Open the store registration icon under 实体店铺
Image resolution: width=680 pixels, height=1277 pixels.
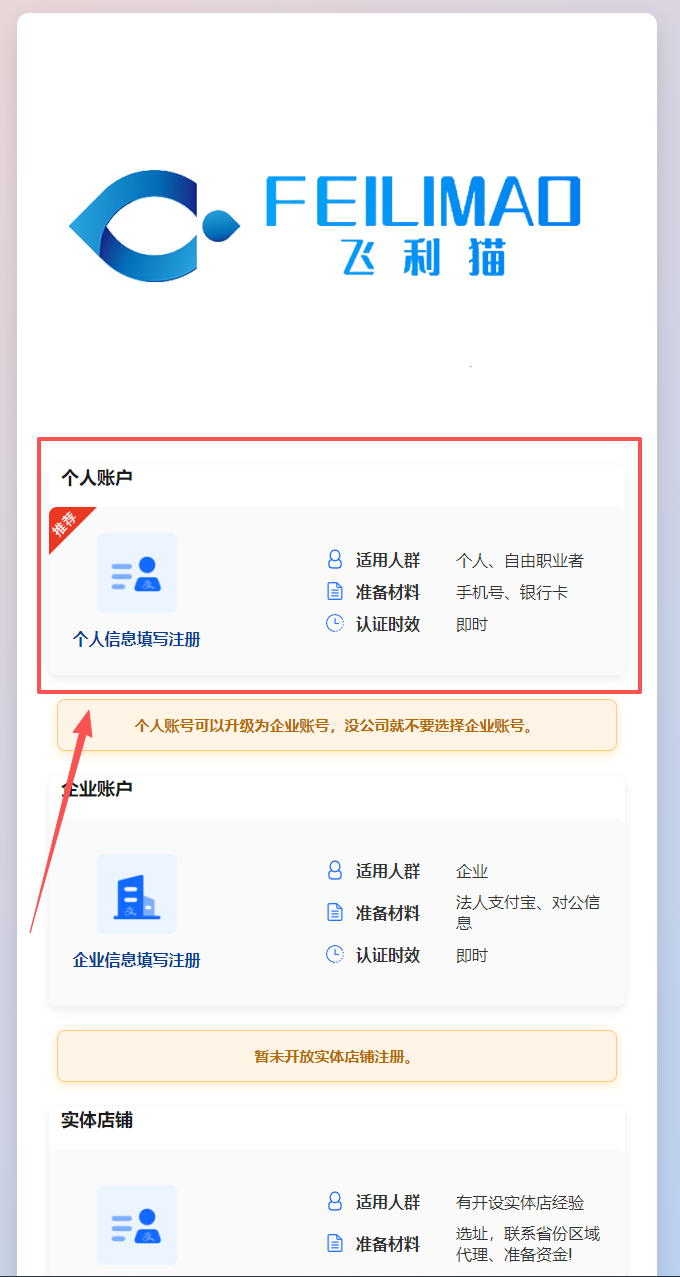(137, 1225)
